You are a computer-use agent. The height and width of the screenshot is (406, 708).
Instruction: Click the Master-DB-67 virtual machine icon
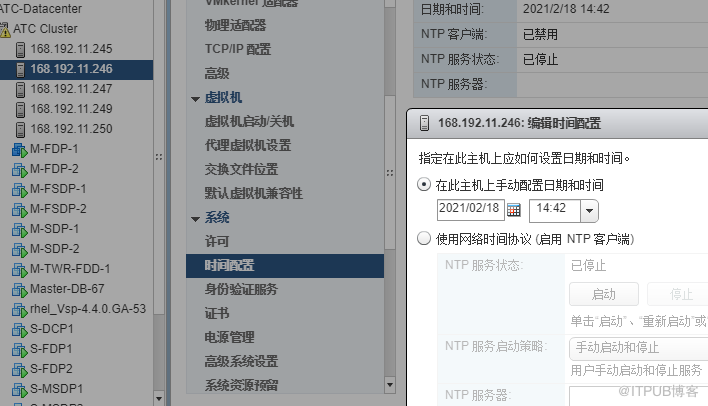click(19, 289)
